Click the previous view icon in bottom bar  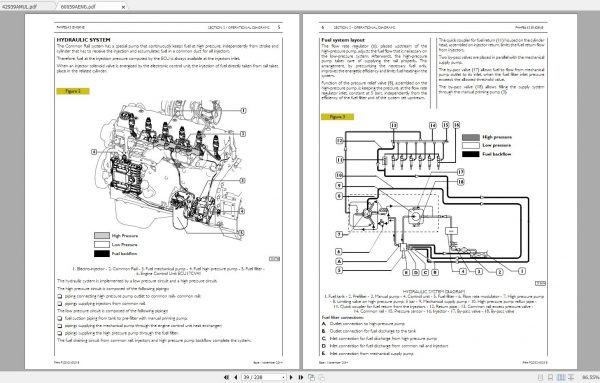[311, 377]
